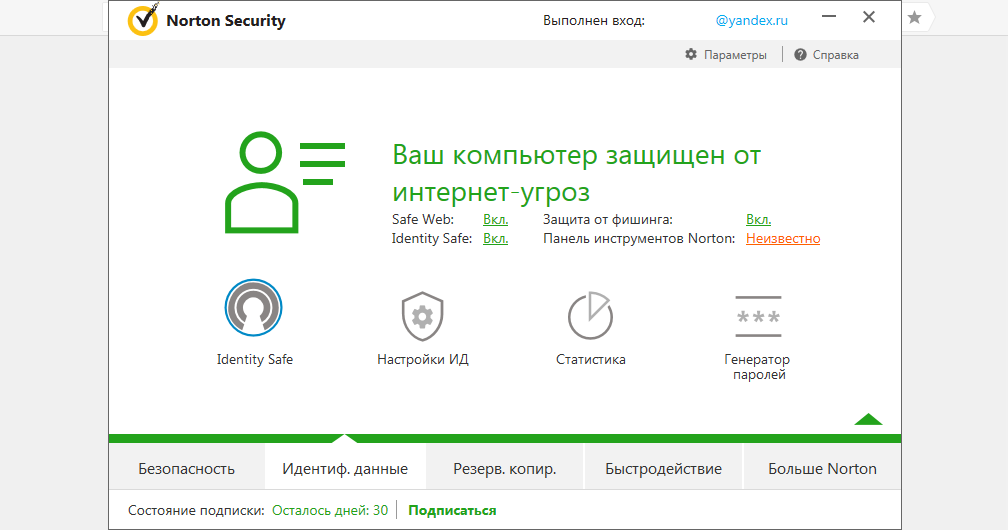Click the Norton Security checkmark logo

143,20
